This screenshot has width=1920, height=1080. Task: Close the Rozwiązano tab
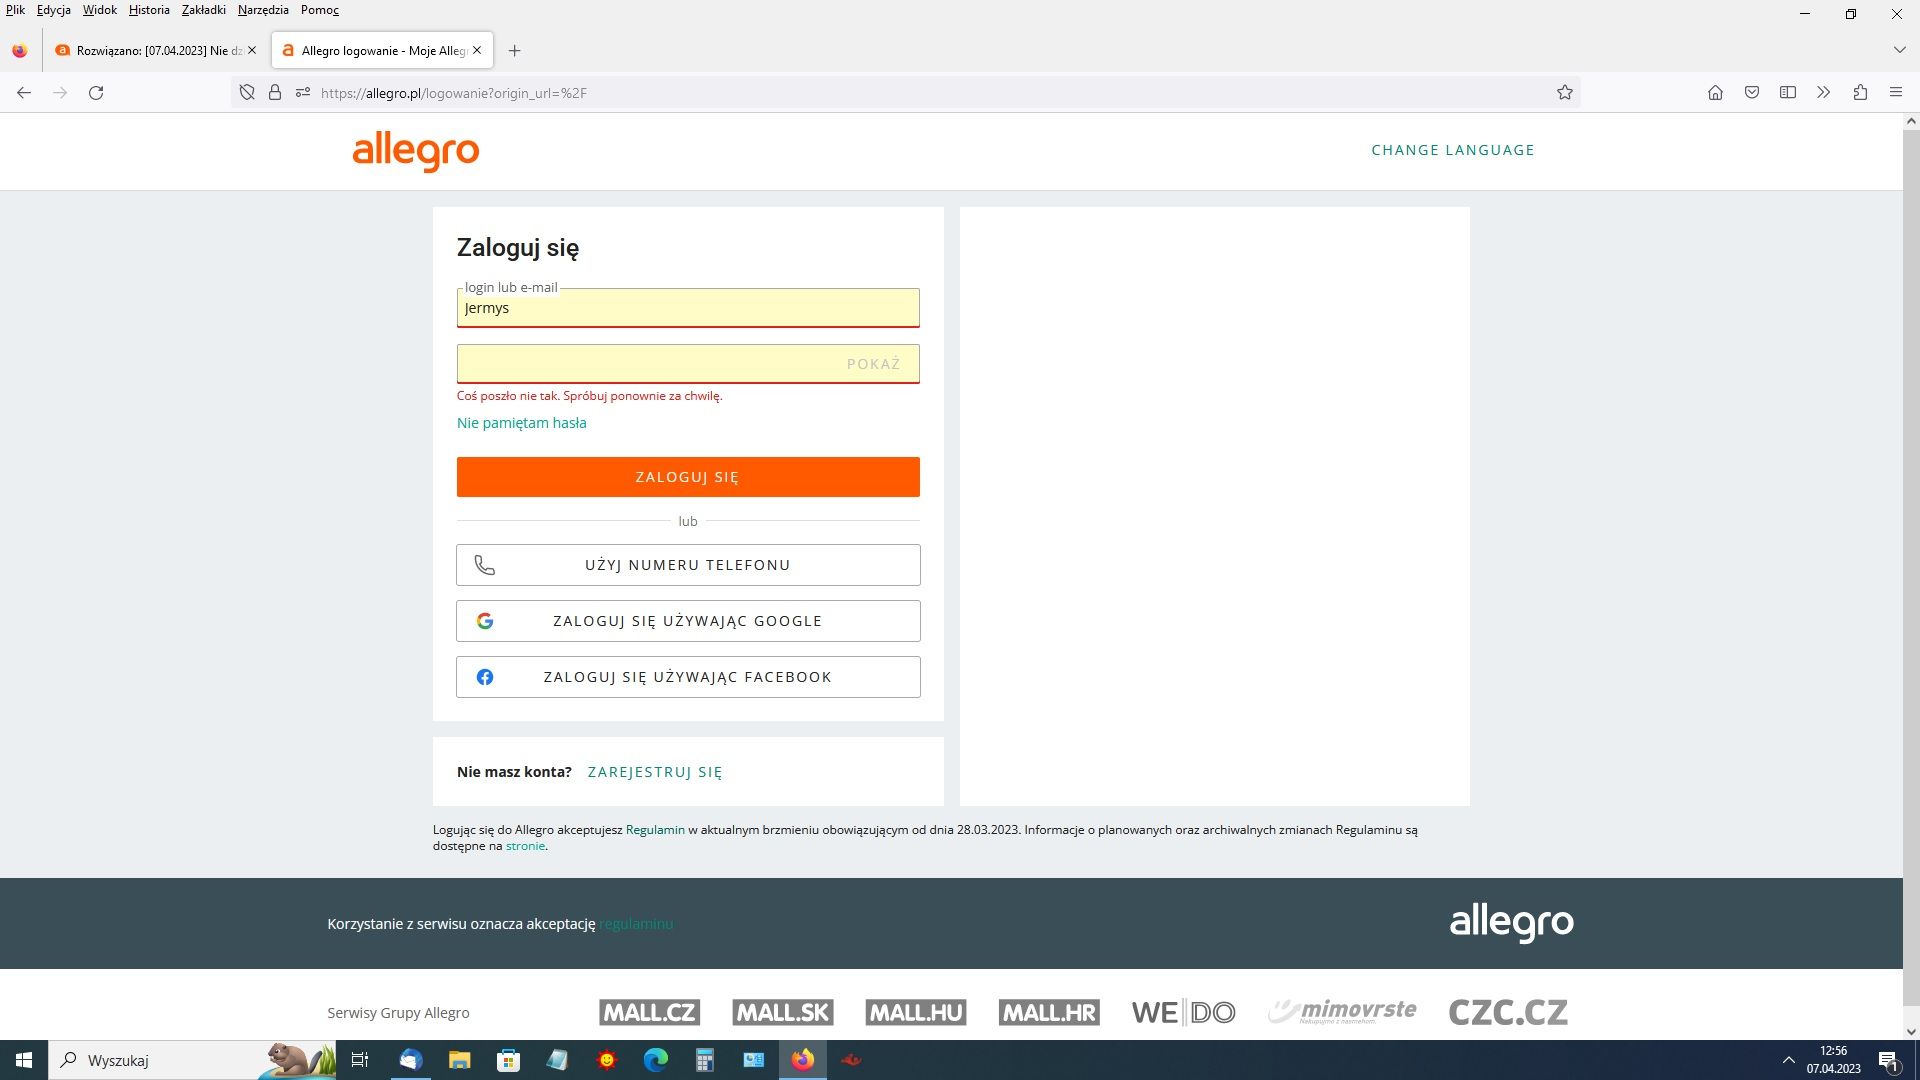coord(251,50)
